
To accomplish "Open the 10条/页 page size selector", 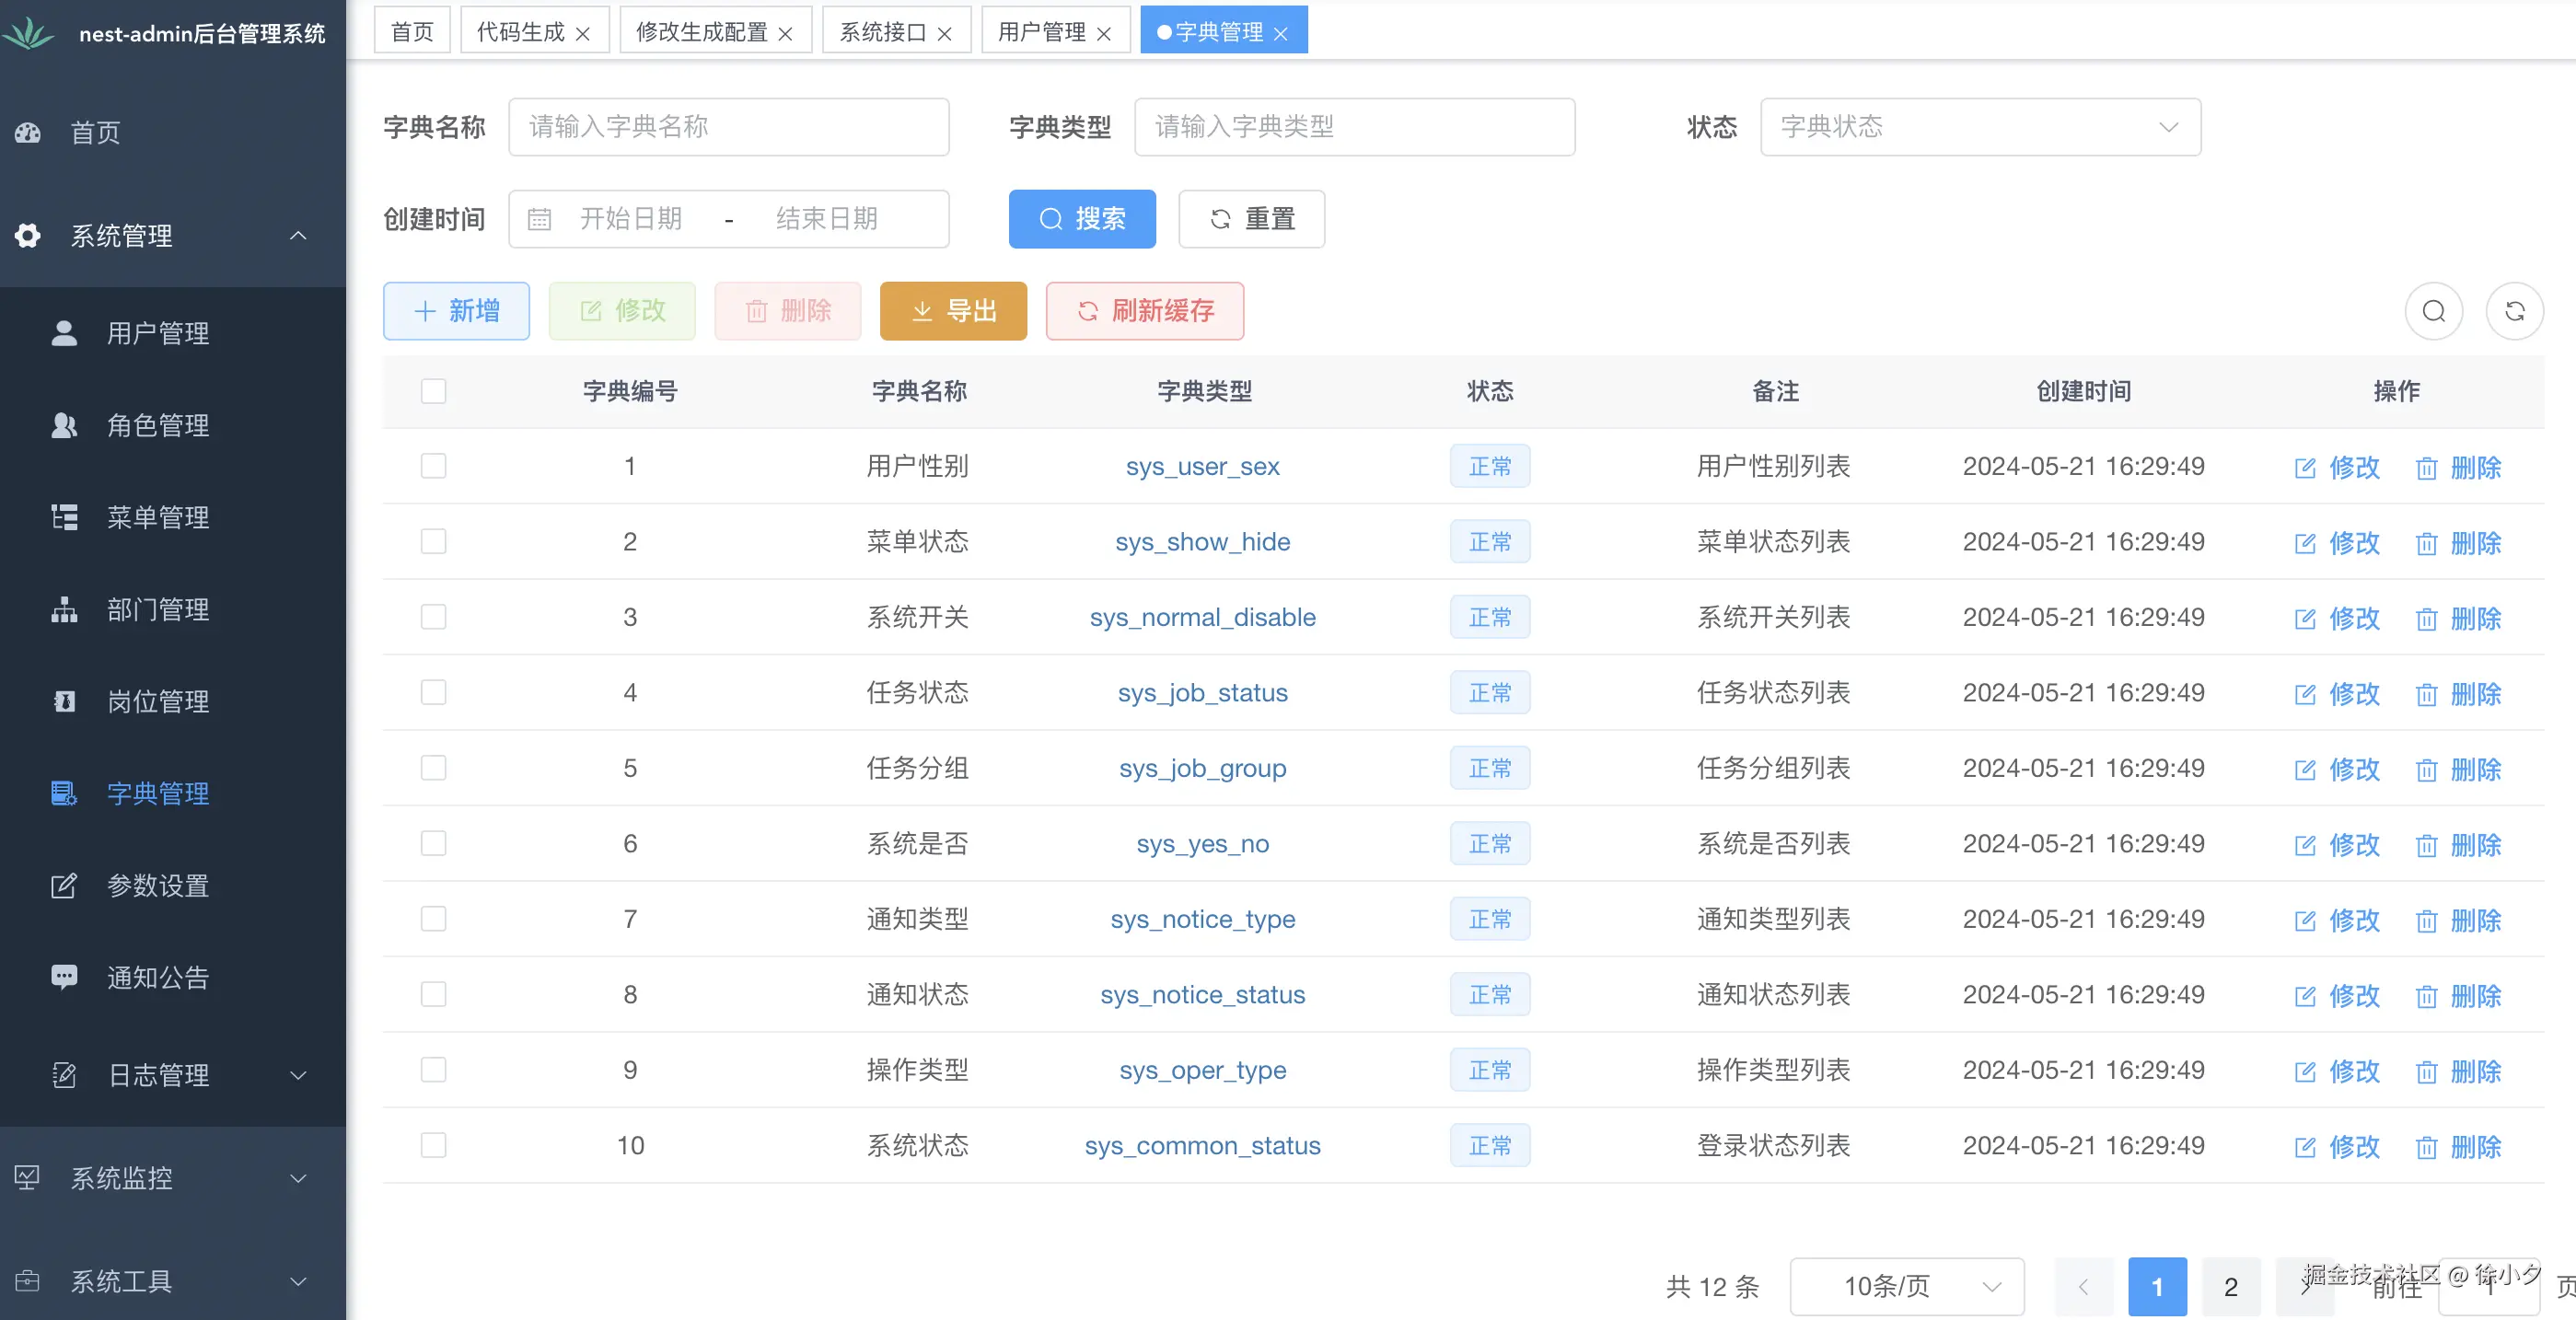I will click(x=1906, y=1286).
